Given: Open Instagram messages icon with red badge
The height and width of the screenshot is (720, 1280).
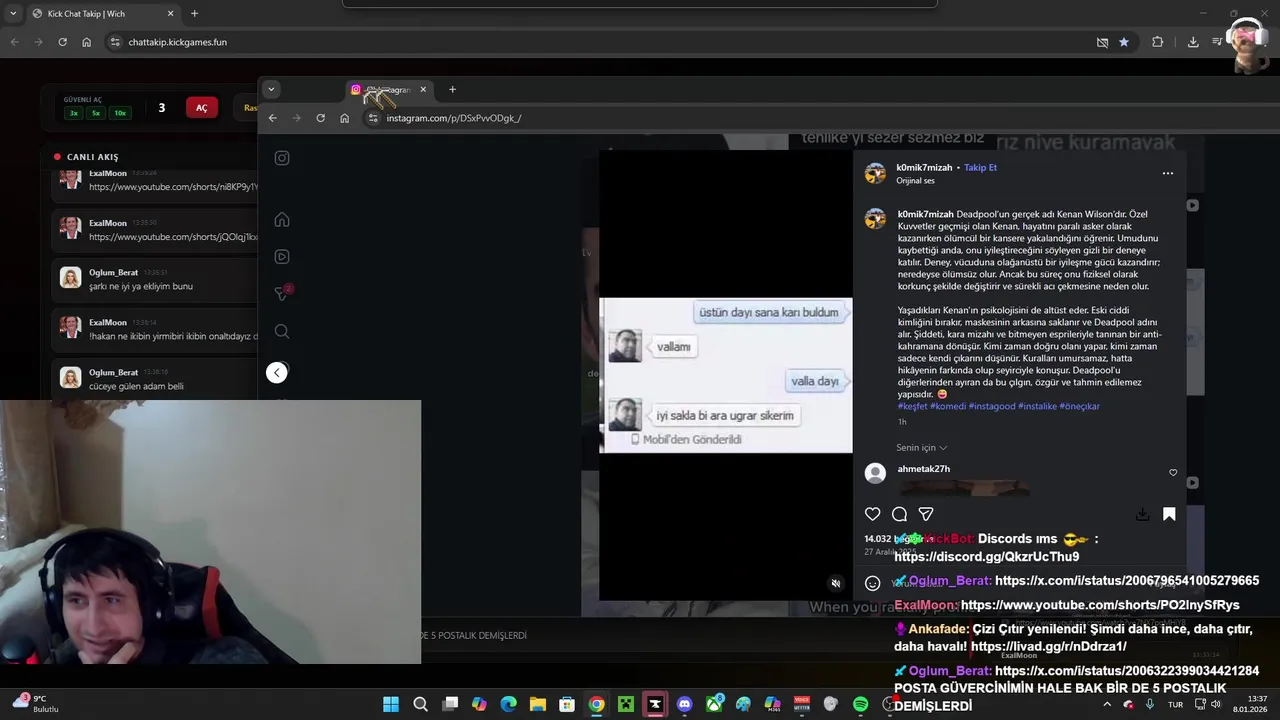Looking at the screenshot, I should (282, 293).
